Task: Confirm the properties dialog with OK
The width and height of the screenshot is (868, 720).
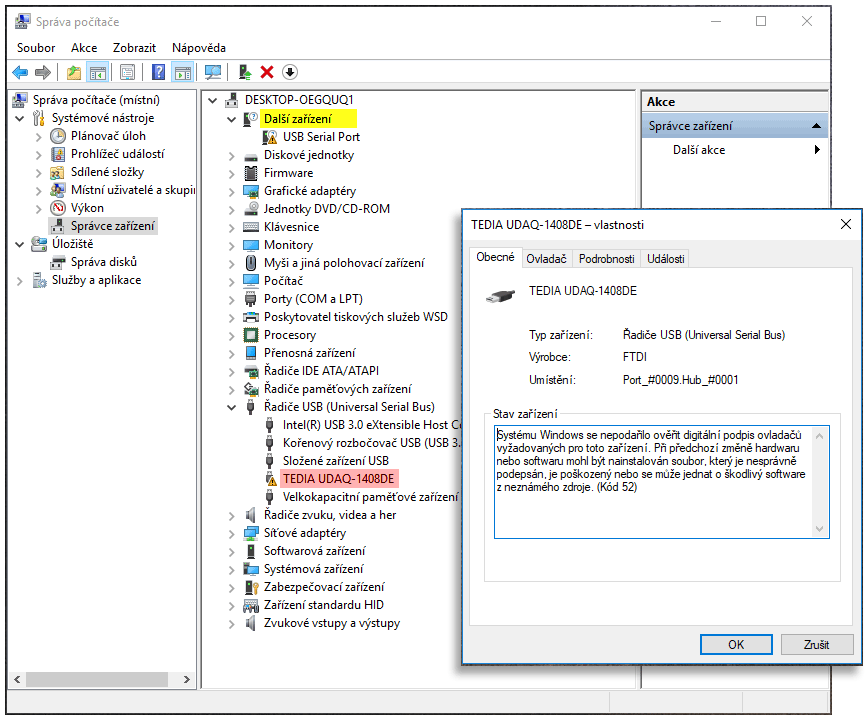Action: [x=736, y=645]
